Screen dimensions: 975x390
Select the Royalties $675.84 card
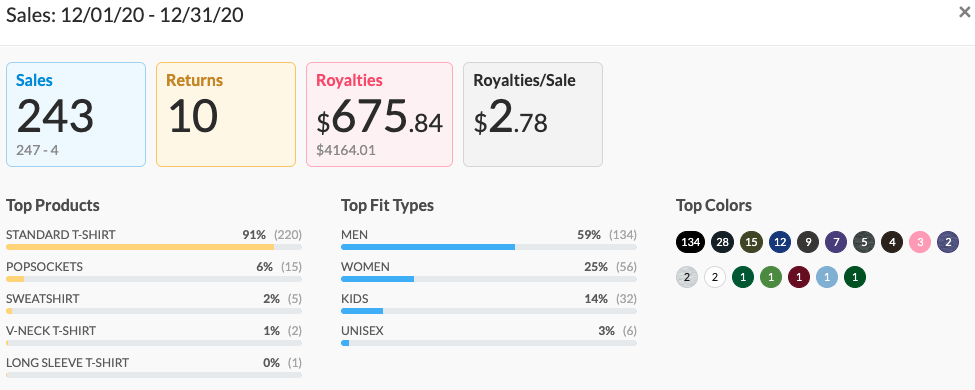point(379,114)
